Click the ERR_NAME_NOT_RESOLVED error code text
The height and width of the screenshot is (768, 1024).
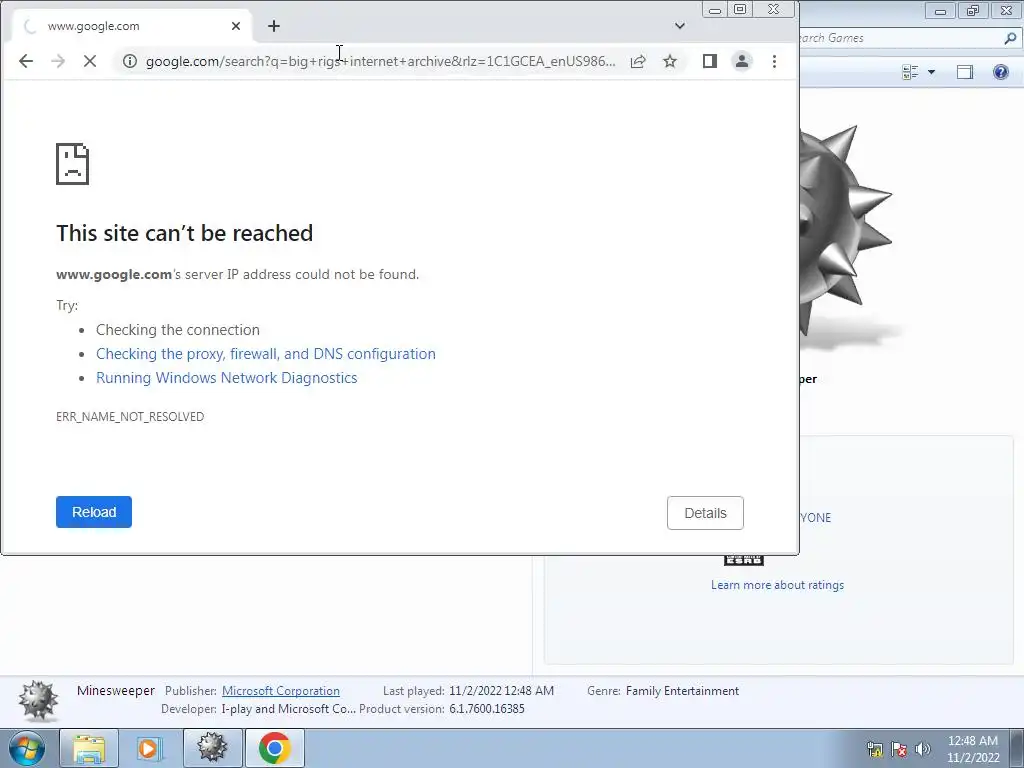(130, 417)
